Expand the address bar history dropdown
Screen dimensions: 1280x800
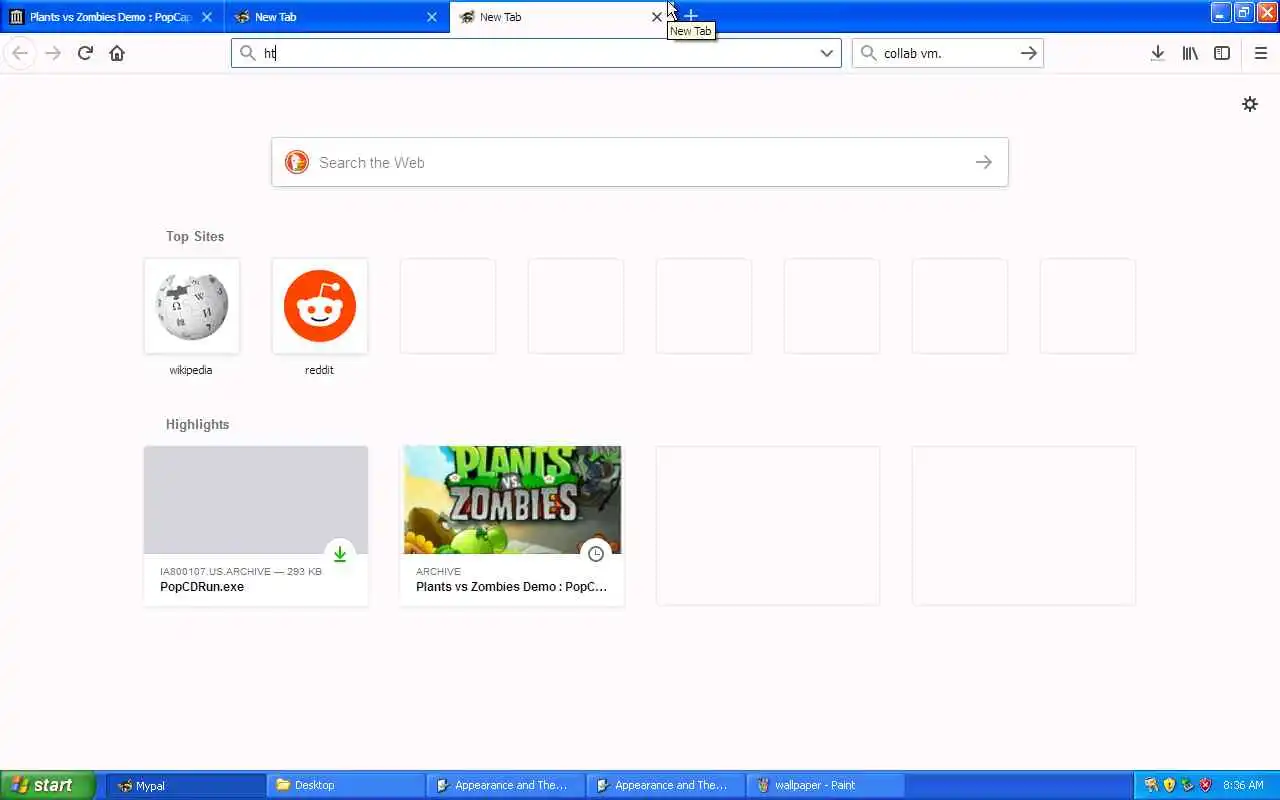tap(827, 53)
